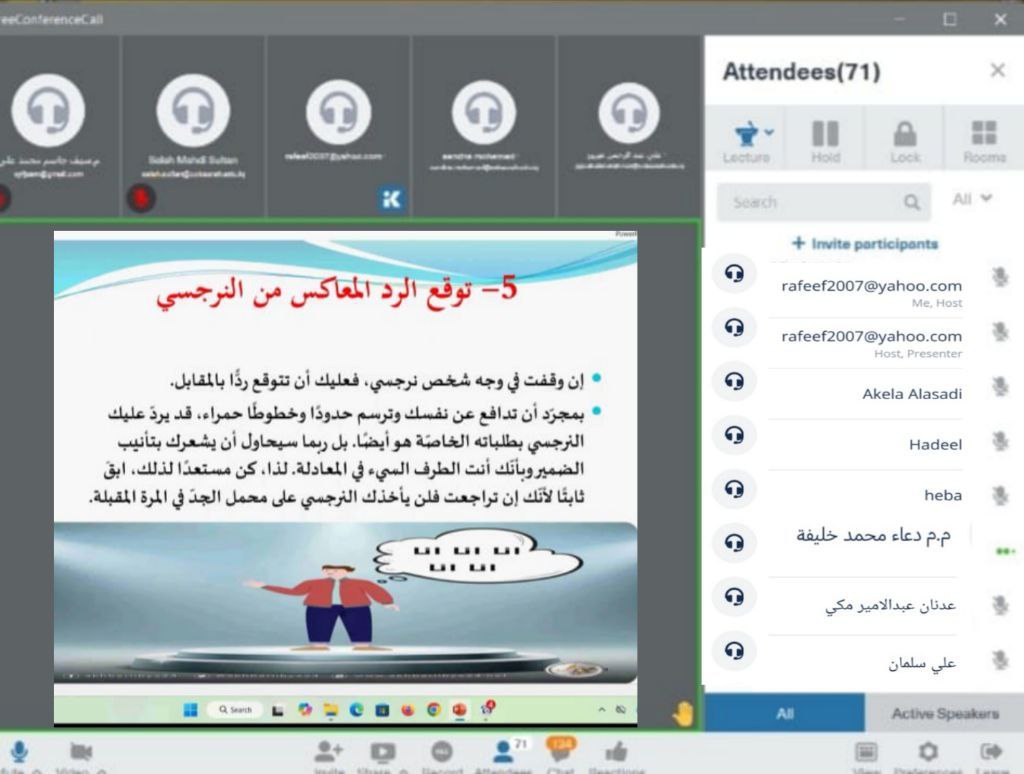Click the Invite participants link

click(864, 244)
